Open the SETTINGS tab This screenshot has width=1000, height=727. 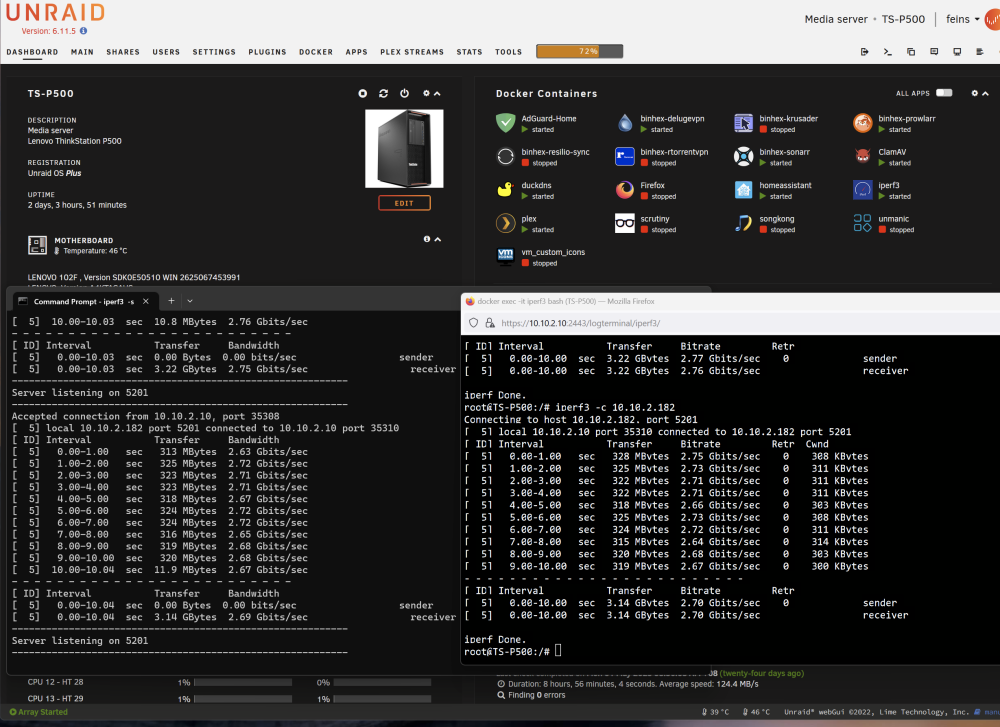214,52
